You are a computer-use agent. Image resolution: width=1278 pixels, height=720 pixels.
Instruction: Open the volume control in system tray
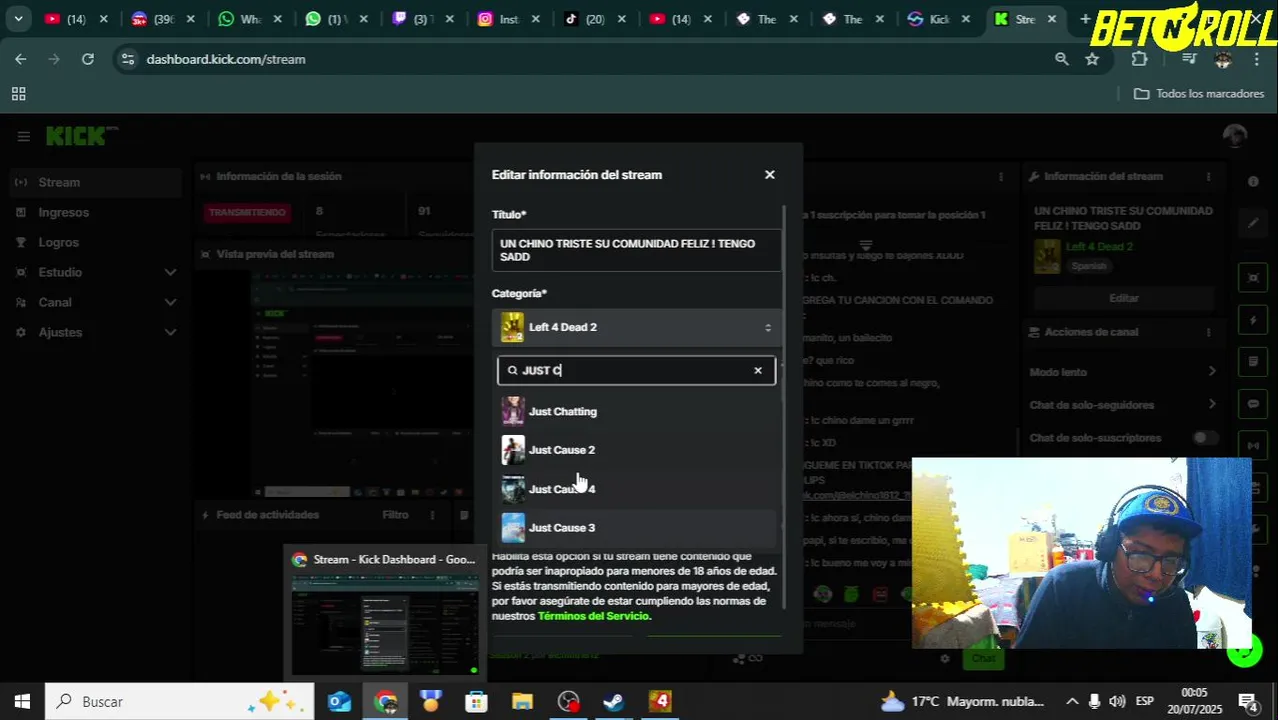pyautogui.click(x=1116, y=702)
